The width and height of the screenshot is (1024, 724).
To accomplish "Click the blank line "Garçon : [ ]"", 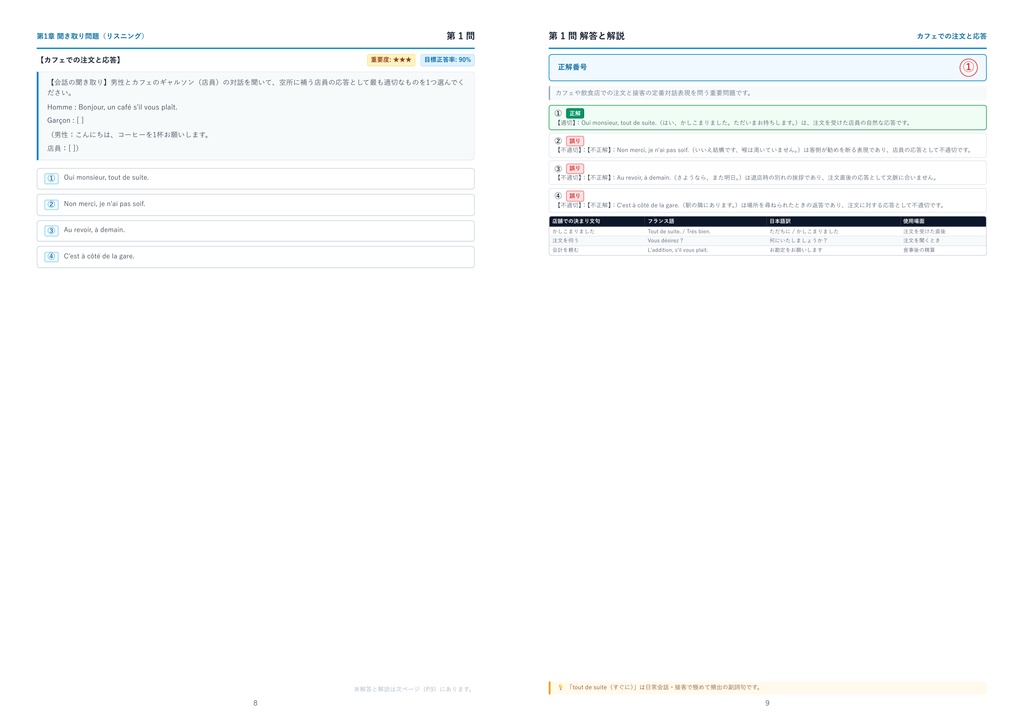I will pos(65,121).
